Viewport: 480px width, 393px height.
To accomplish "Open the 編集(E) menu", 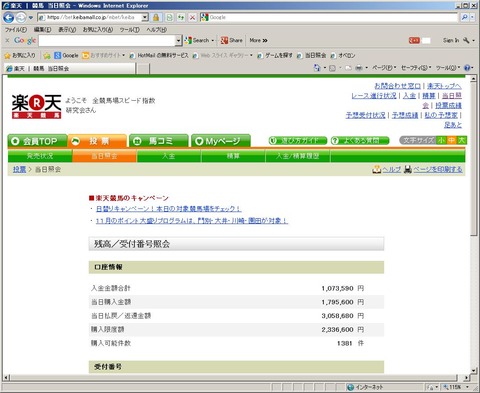I will 42,30.
